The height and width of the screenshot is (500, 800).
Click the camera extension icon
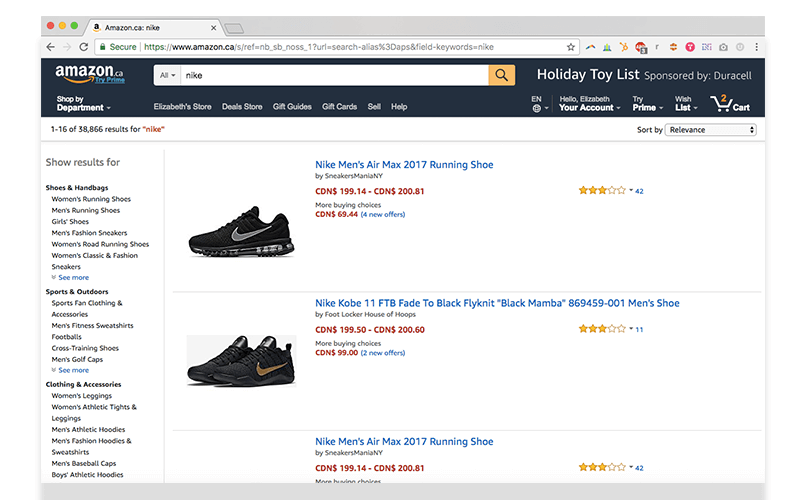tap(723, 47)
